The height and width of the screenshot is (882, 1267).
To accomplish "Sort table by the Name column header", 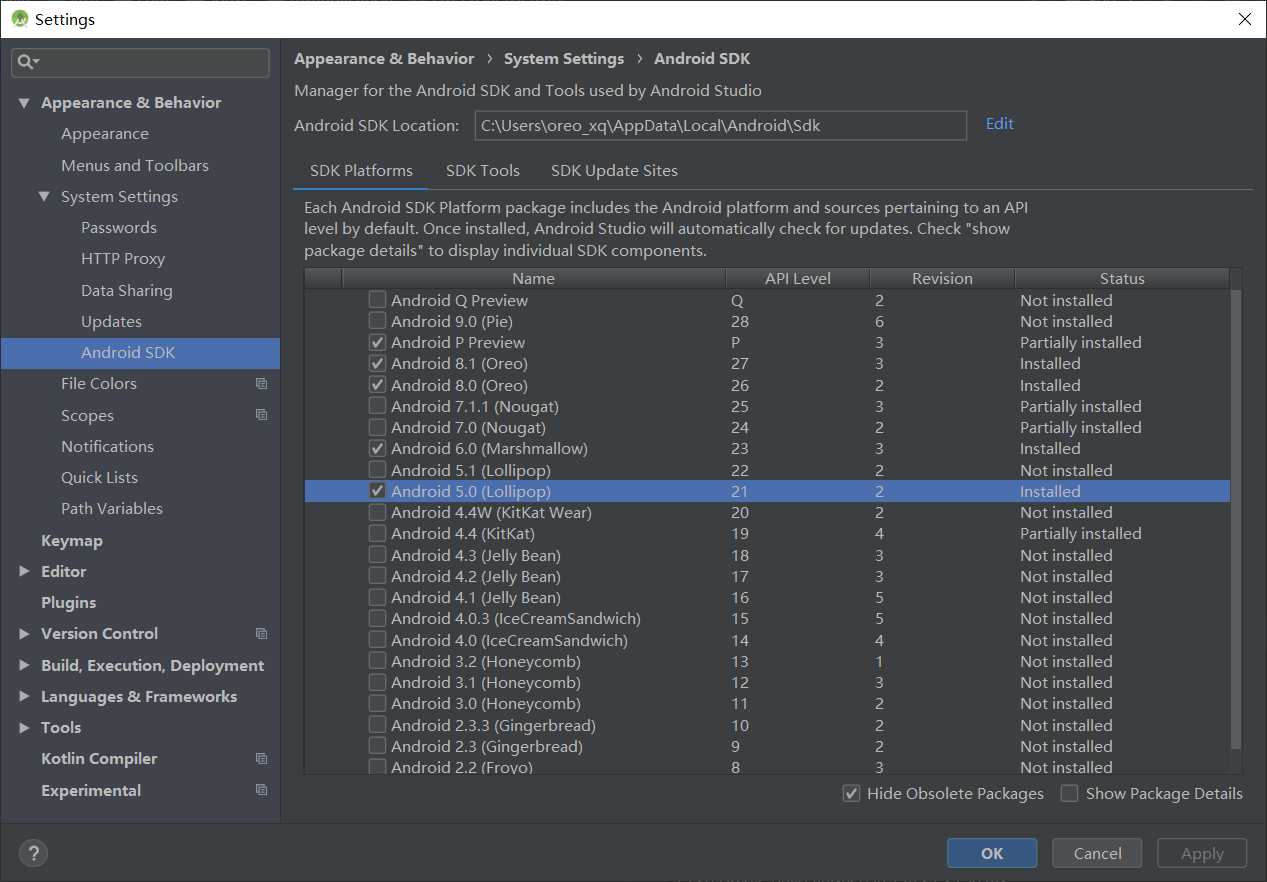I will pyautogui.click(x=533, y=279).
